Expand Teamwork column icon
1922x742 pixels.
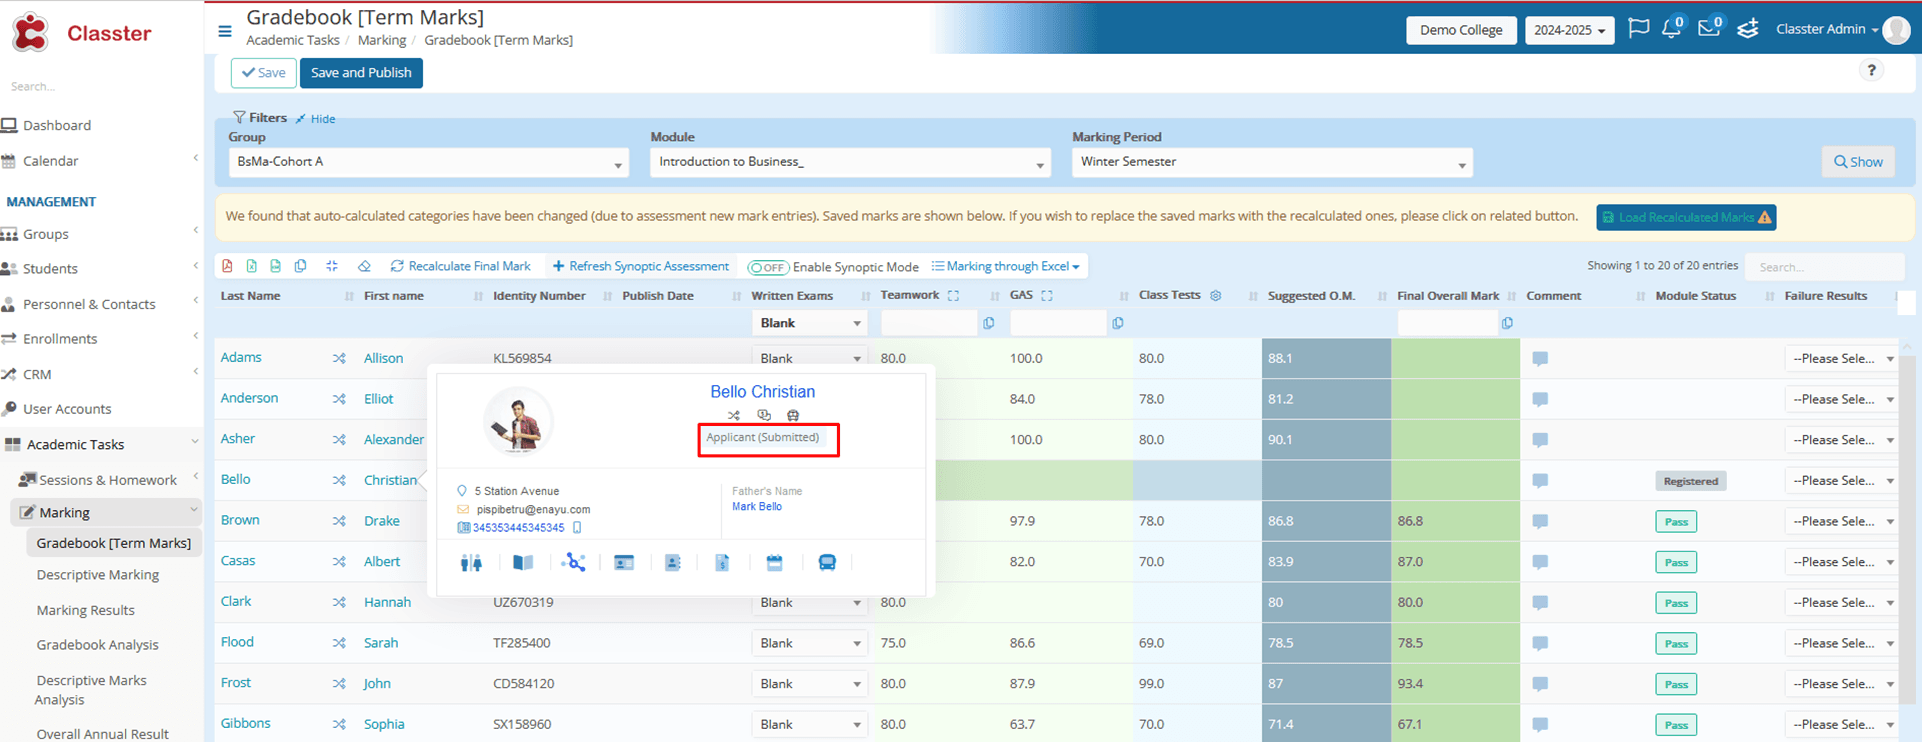(953, 296)
